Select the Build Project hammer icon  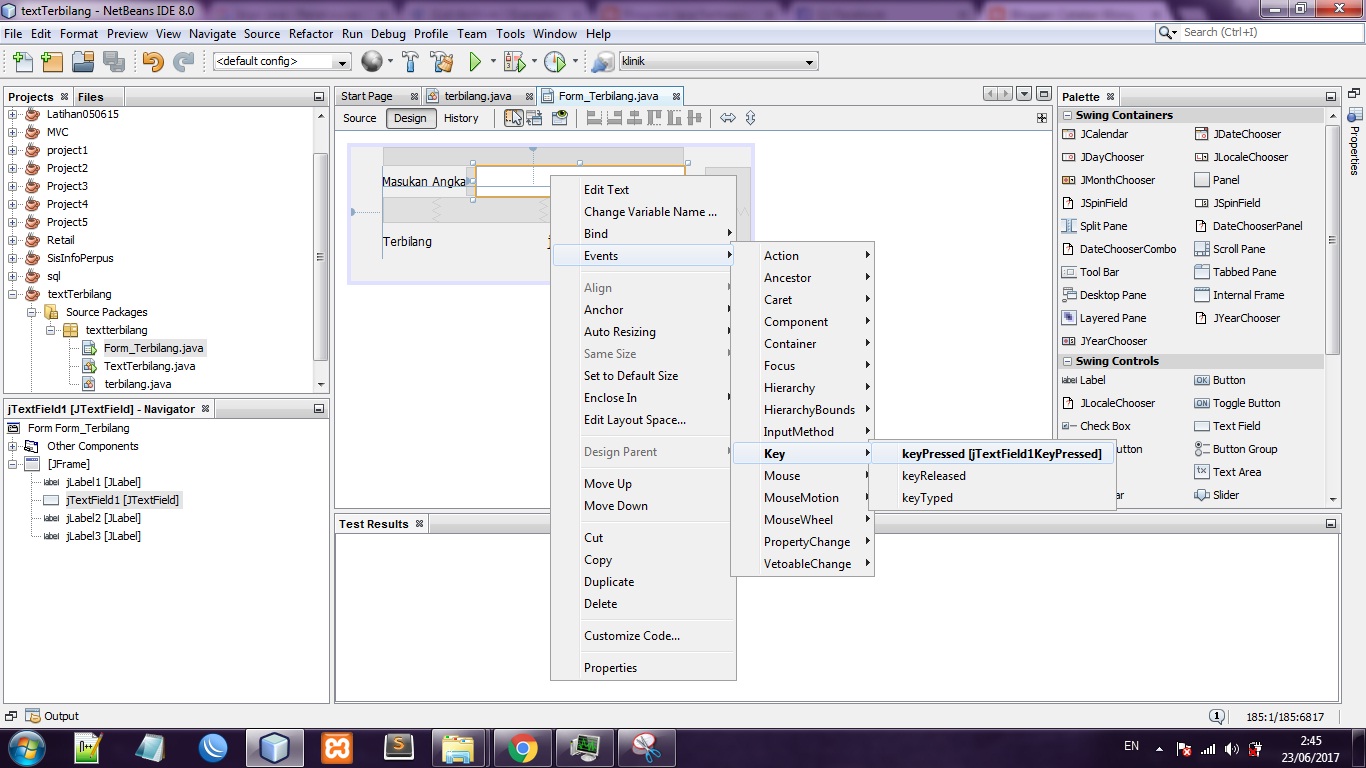410,60
